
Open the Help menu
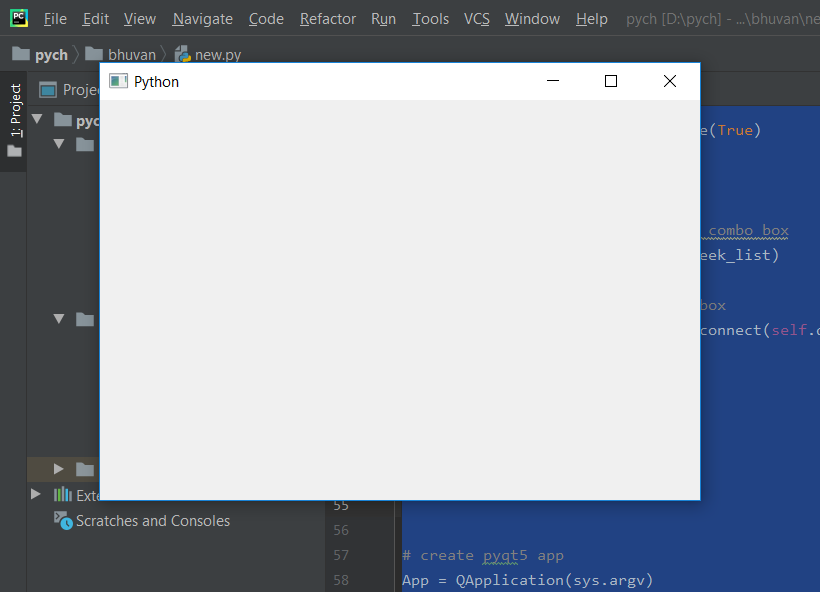click(591, 19)
